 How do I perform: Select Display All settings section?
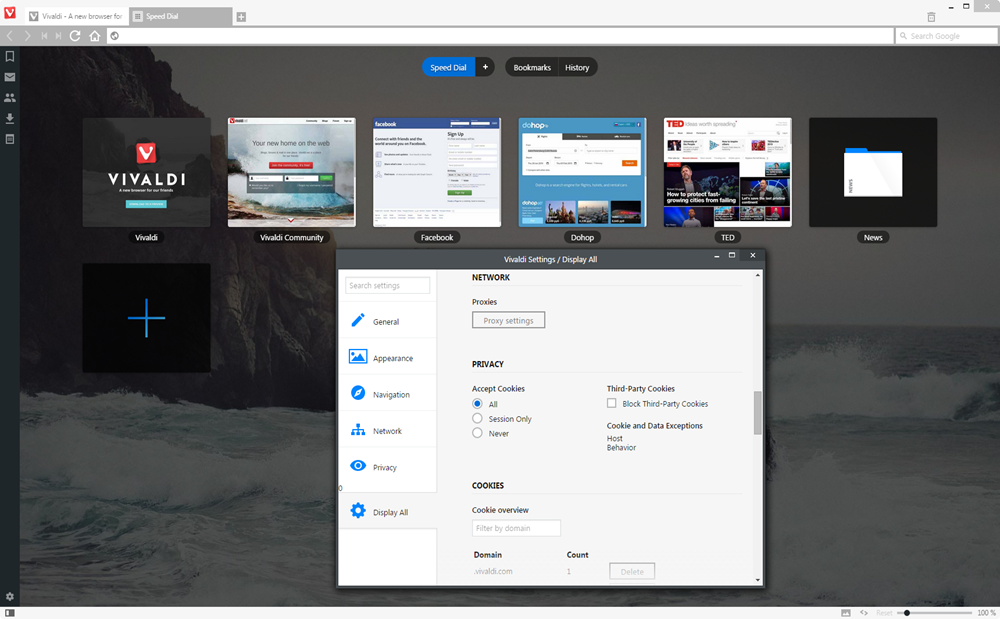[388, 511]
